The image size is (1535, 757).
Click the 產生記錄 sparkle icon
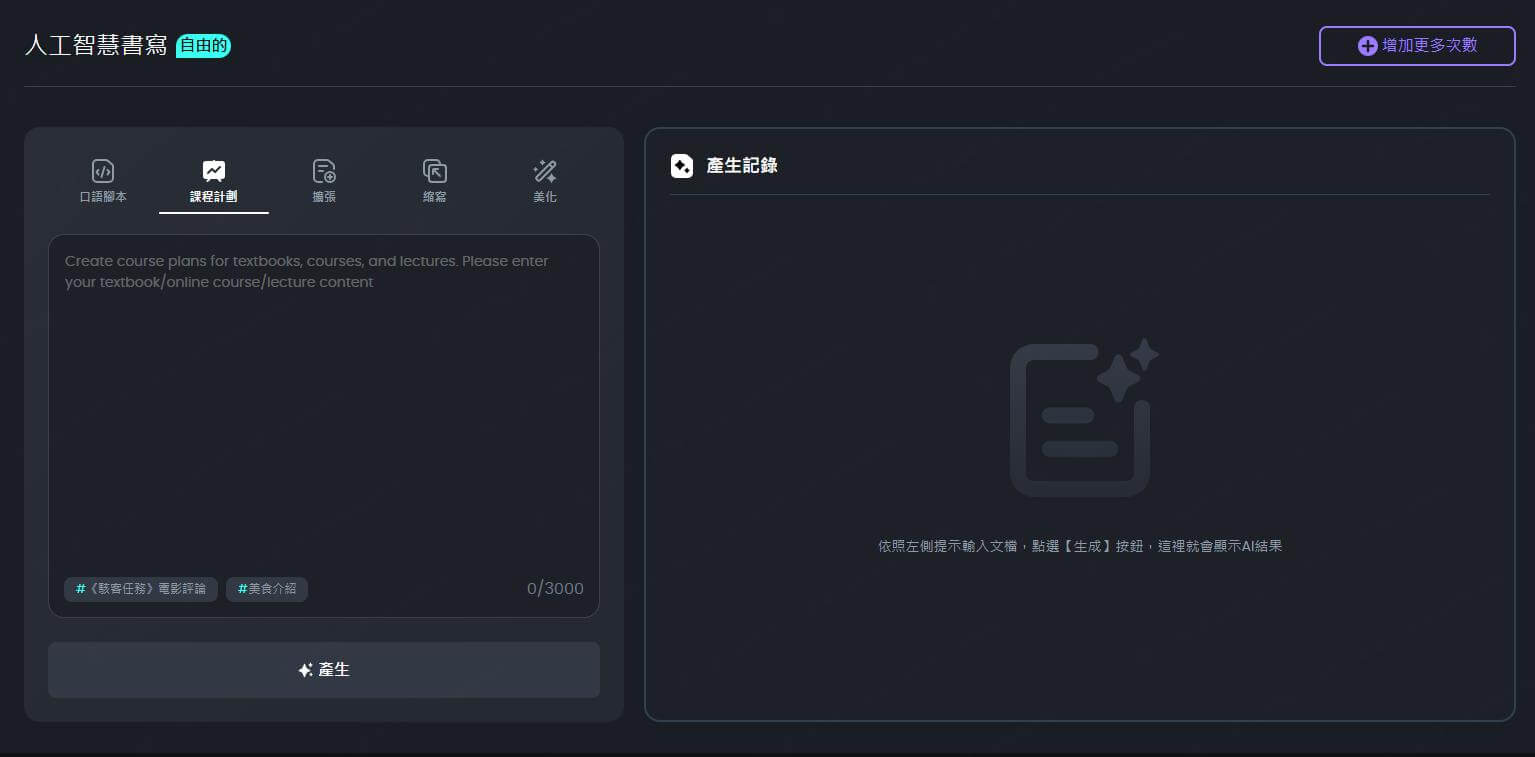[682, 166]
